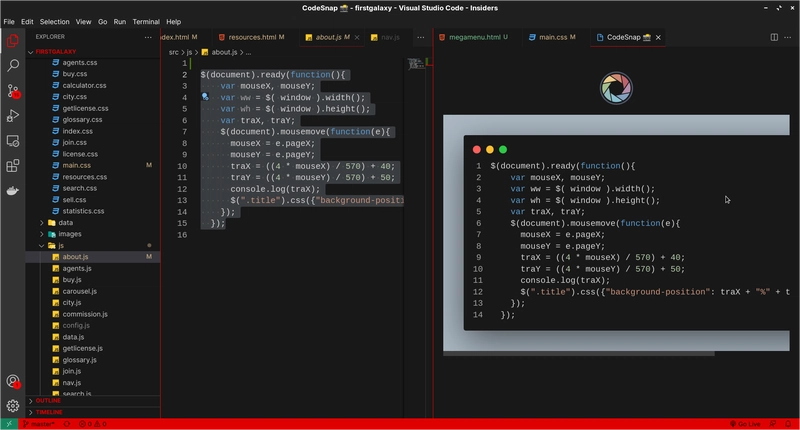Viewport: 800px width, 430px height.
Task: Open glossary.css in the explorer
Action: click(x=82, y=120)
